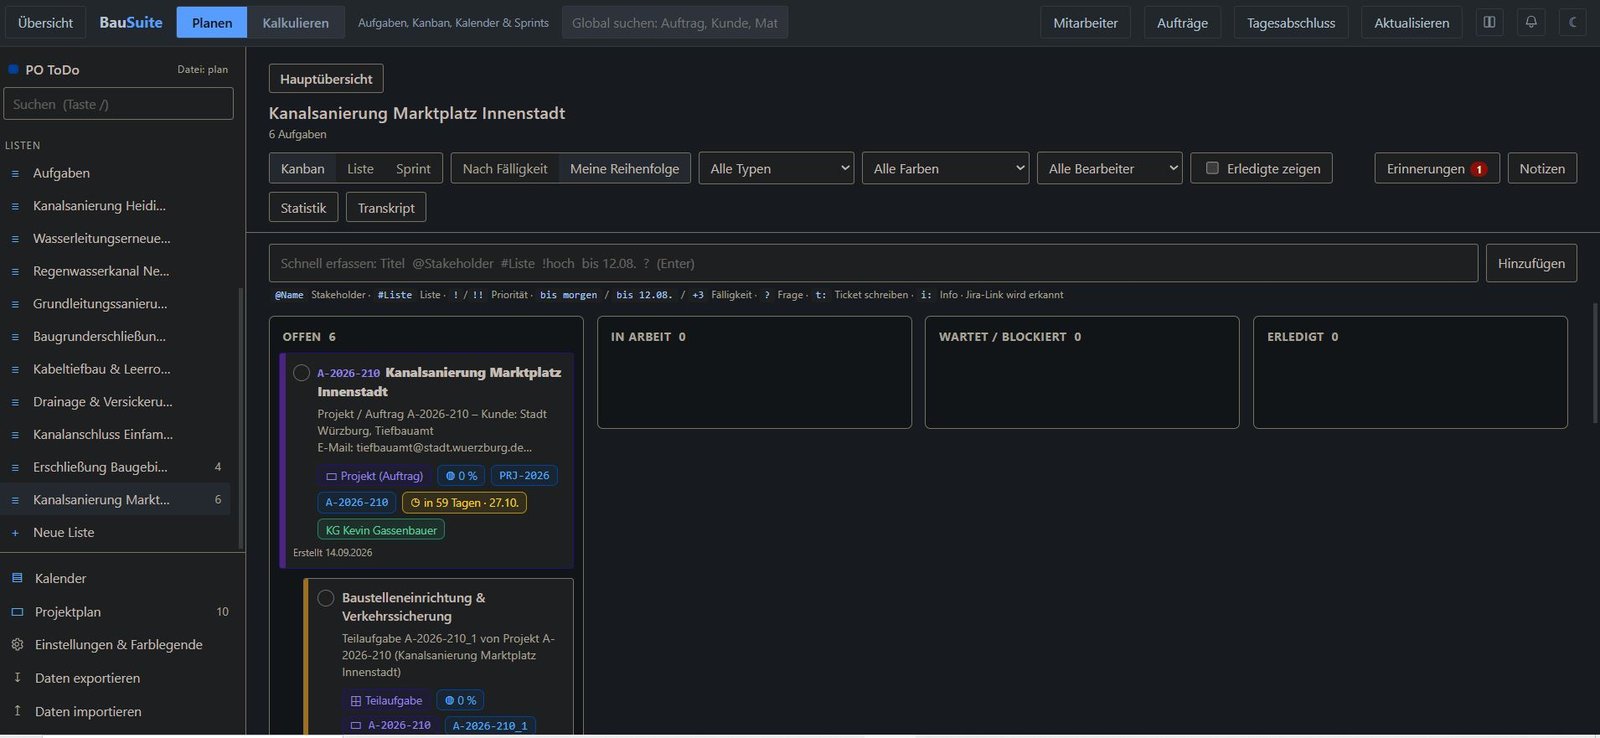This screenshot has height=738, width=1600.
Task: Open Kalender via its sidebar icon
Action: (x=17, y=578)
